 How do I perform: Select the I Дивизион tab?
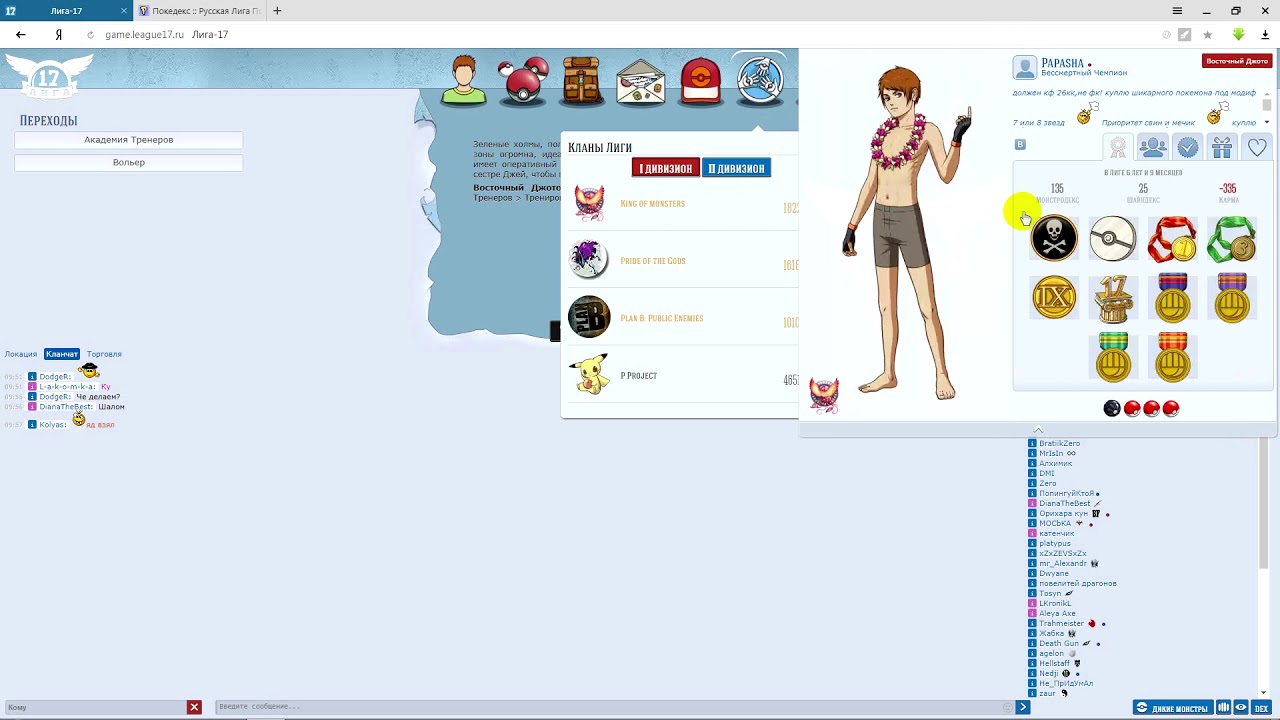coord(665,168)
